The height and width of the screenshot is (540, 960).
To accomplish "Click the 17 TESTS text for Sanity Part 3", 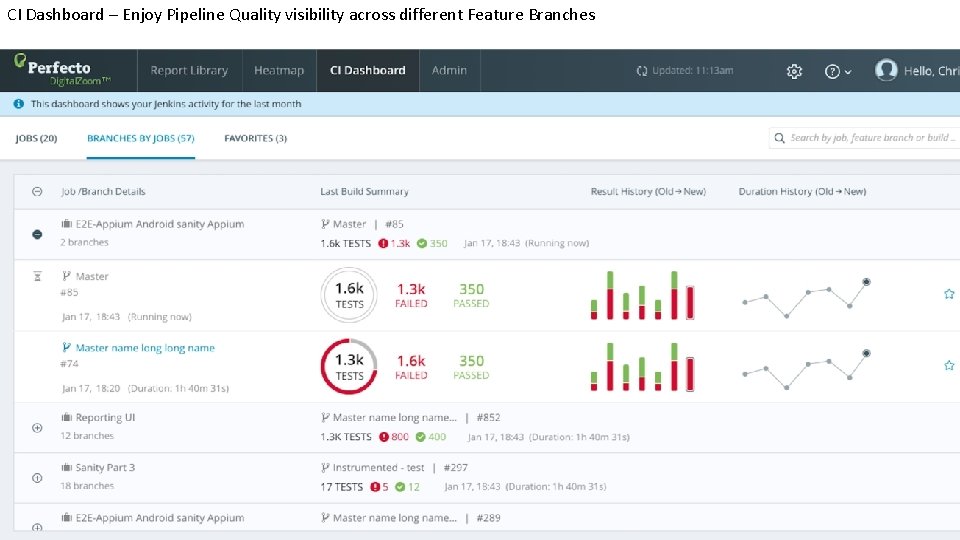I will [342, 487].
